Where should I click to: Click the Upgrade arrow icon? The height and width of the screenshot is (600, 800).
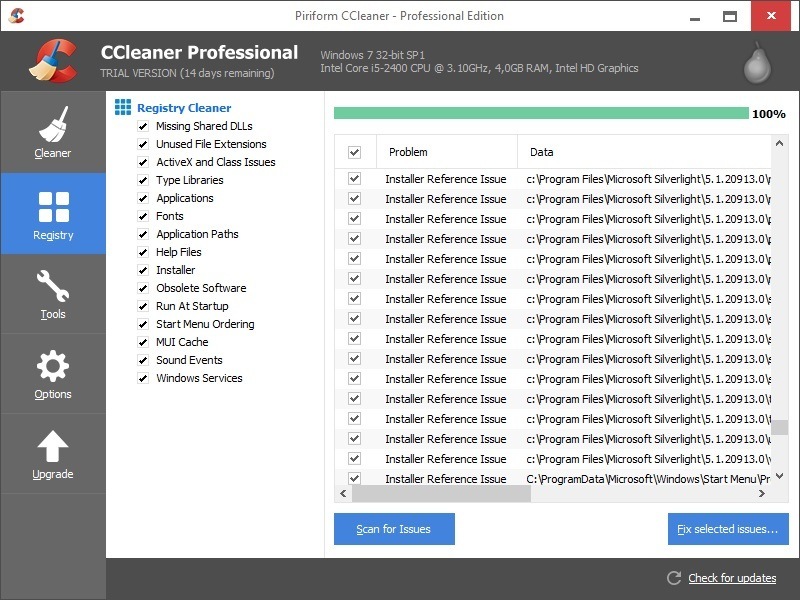52,443
